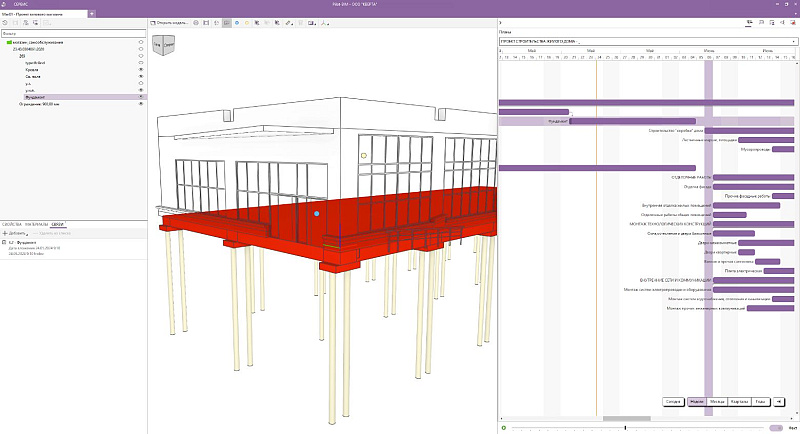Toggle the highlighted selection mode icon in viewer toolbar
800x434 pixels.
(227, 23)
